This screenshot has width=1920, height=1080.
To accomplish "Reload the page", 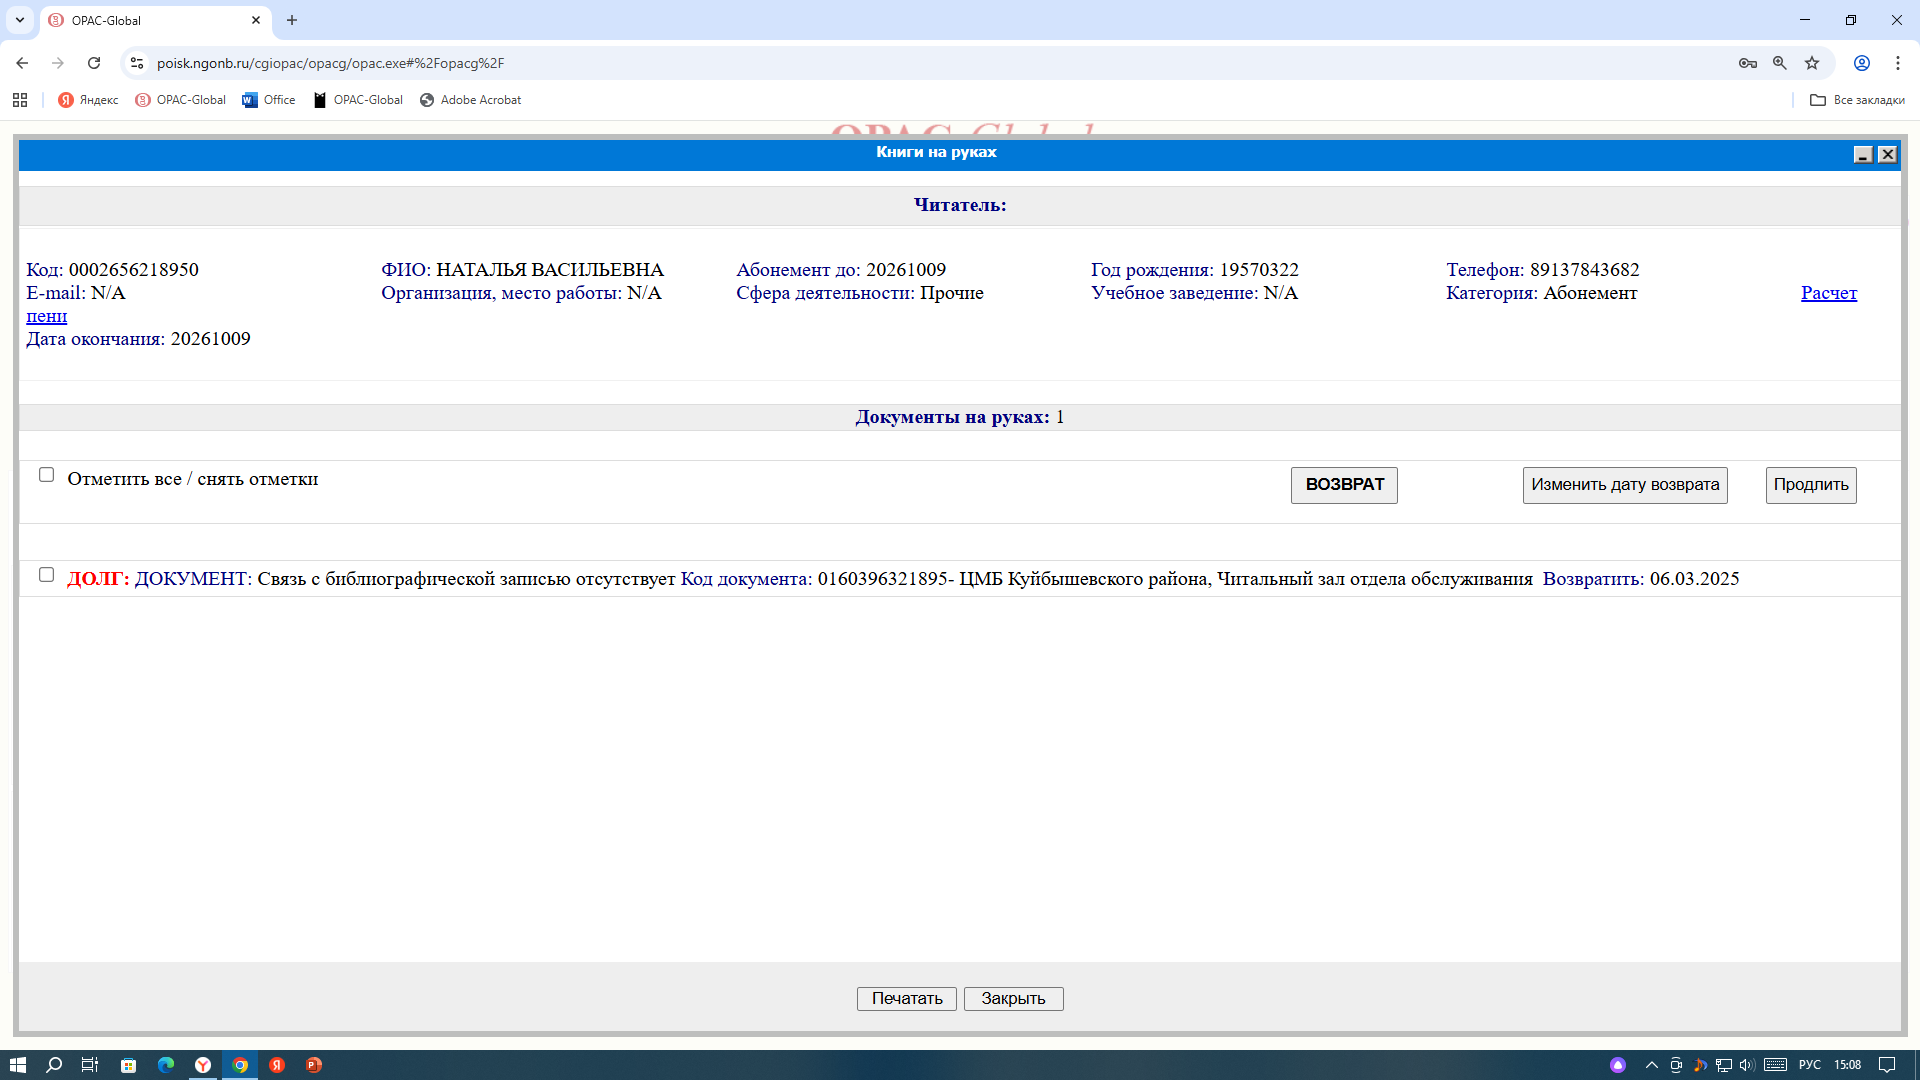I will 94,63.
